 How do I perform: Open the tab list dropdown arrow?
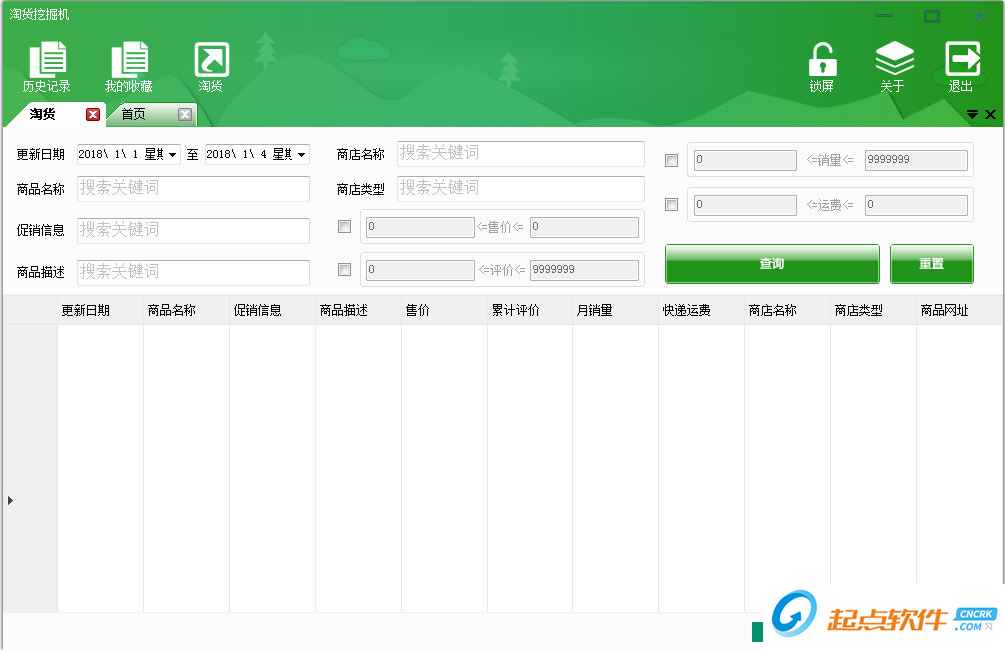[972, 115]
